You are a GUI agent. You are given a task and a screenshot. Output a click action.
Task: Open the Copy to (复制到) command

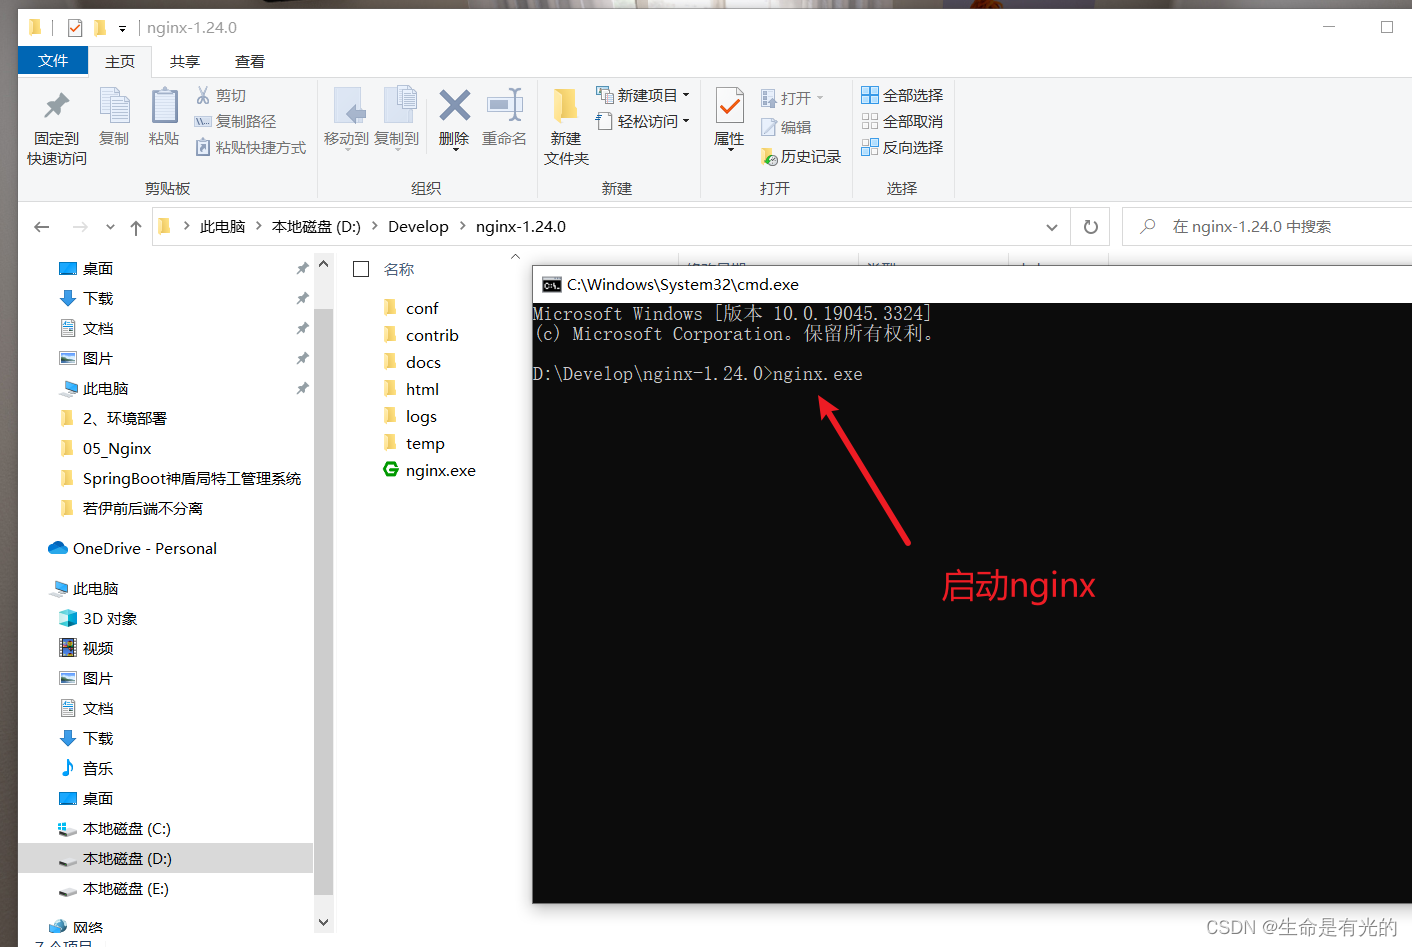click(x=397, y=118)
